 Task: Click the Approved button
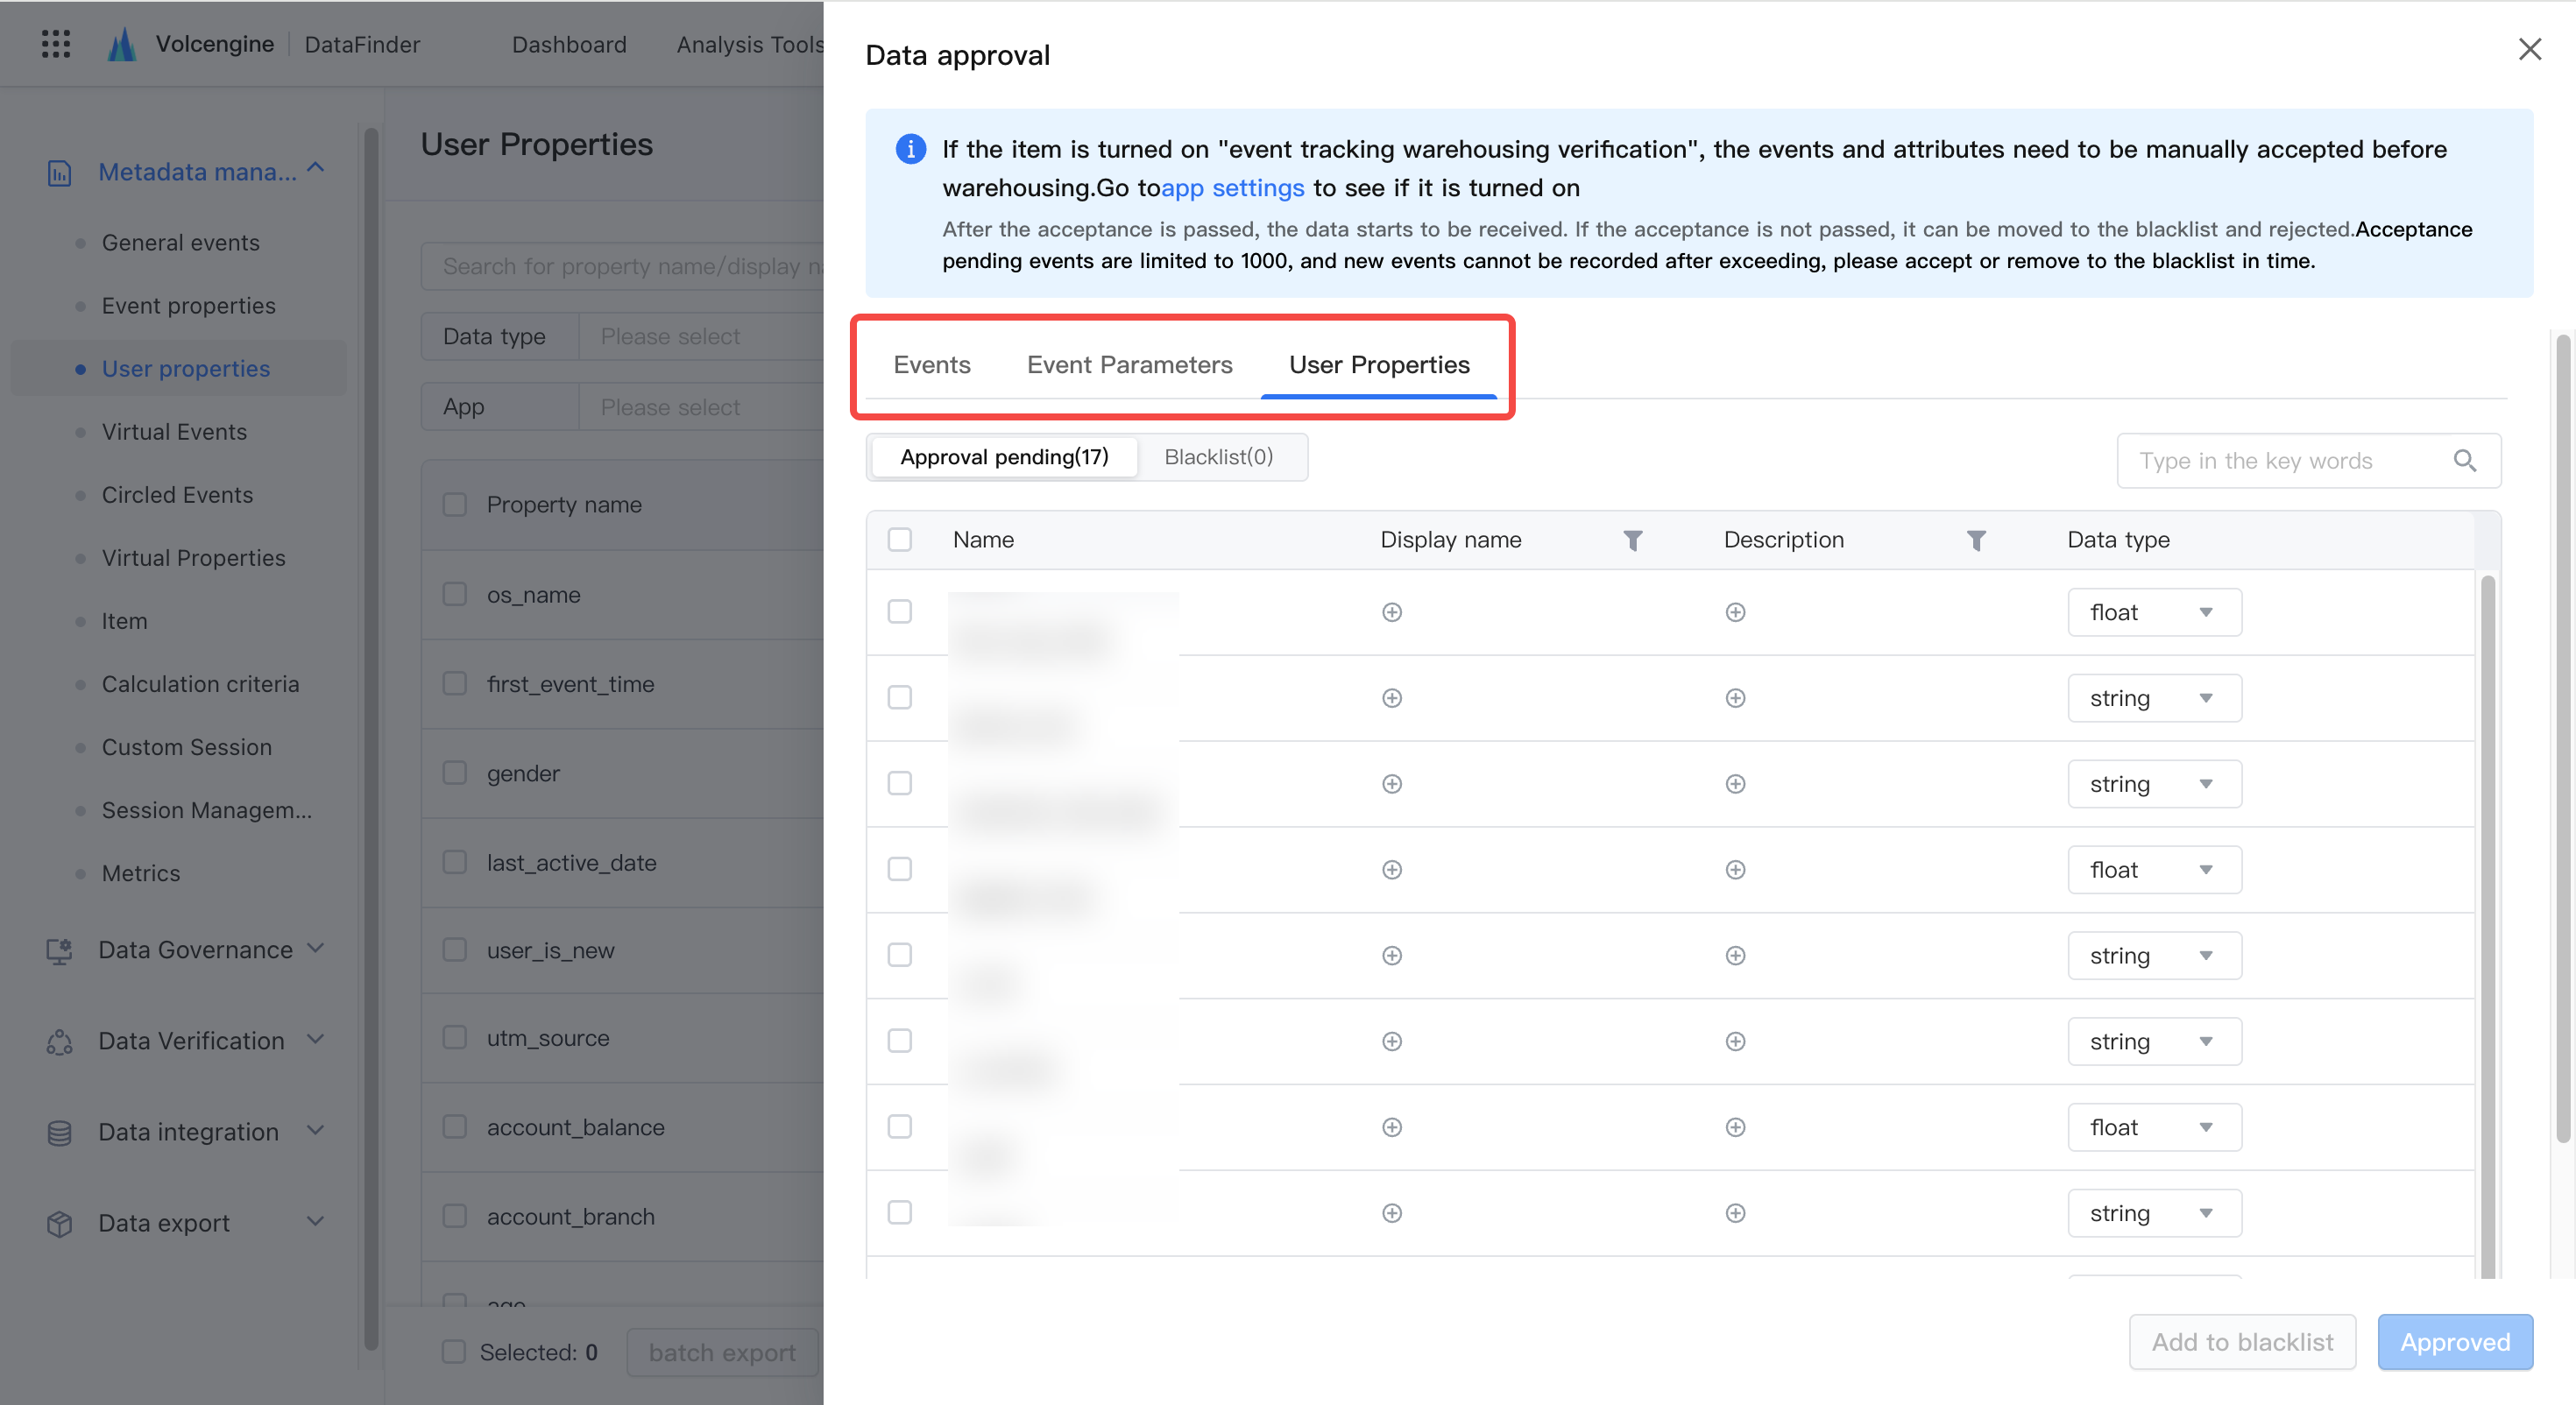(2455, 1342)
